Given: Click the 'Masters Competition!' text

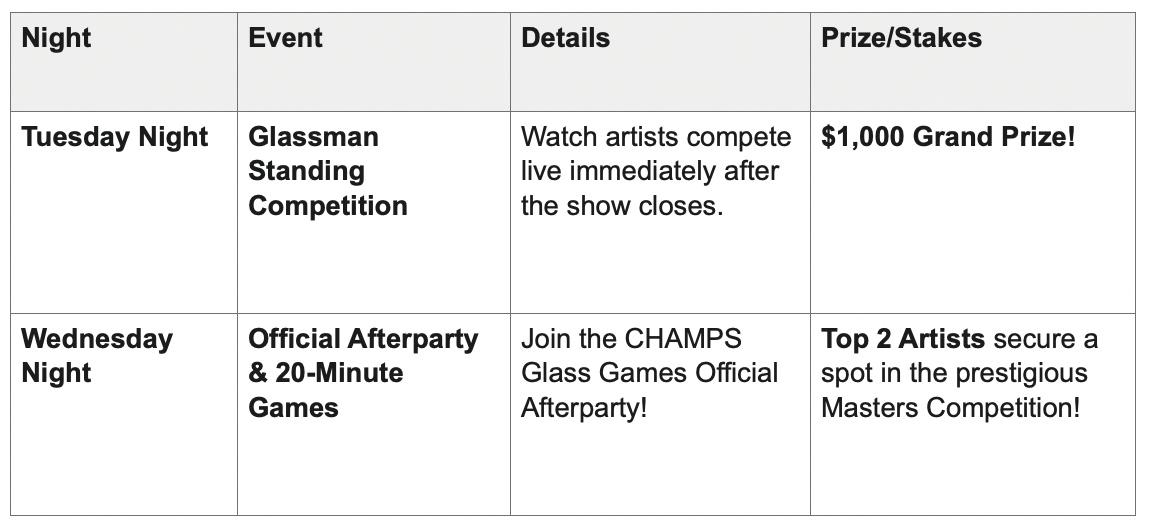Looking at the screenshot, I should click(950, 408).
